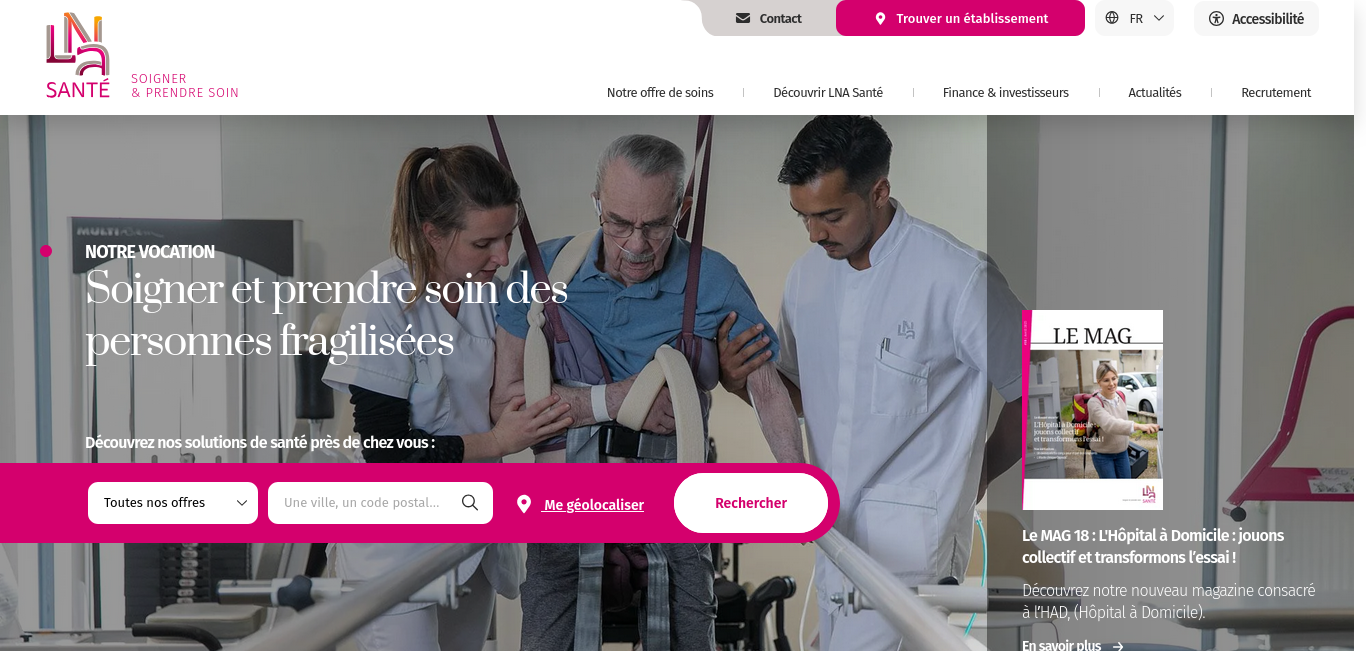Image resolution: width=1366 pixels, height=651 pixels.
Task: Click the Me géolocaliser link
Action: 593,505
